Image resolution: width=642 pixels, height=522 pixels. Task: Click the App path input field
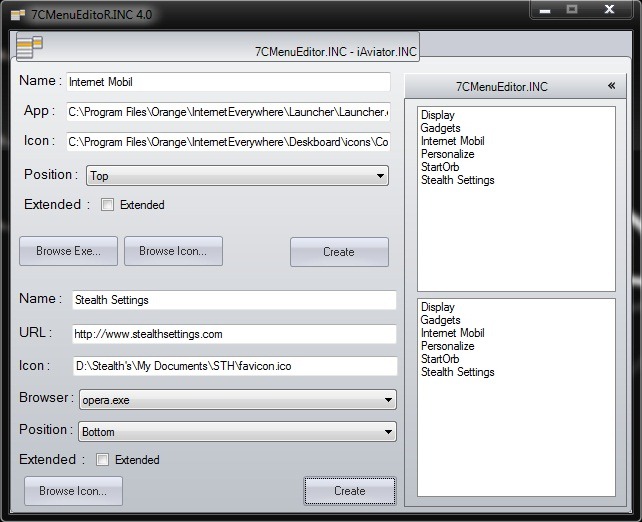click(x=228, y=112)
